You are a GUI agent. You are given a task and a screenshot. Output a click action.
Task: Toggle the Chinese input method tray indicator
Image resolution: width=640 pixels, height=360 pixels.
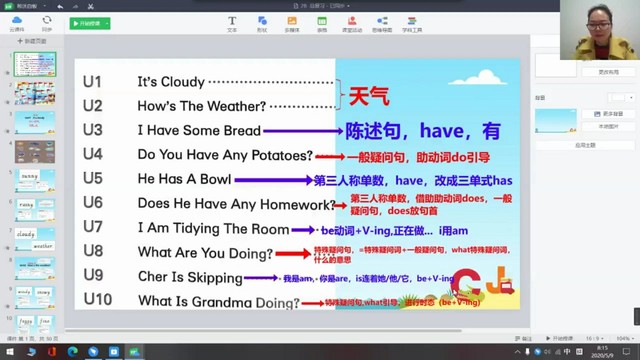(x=567, y=351)
